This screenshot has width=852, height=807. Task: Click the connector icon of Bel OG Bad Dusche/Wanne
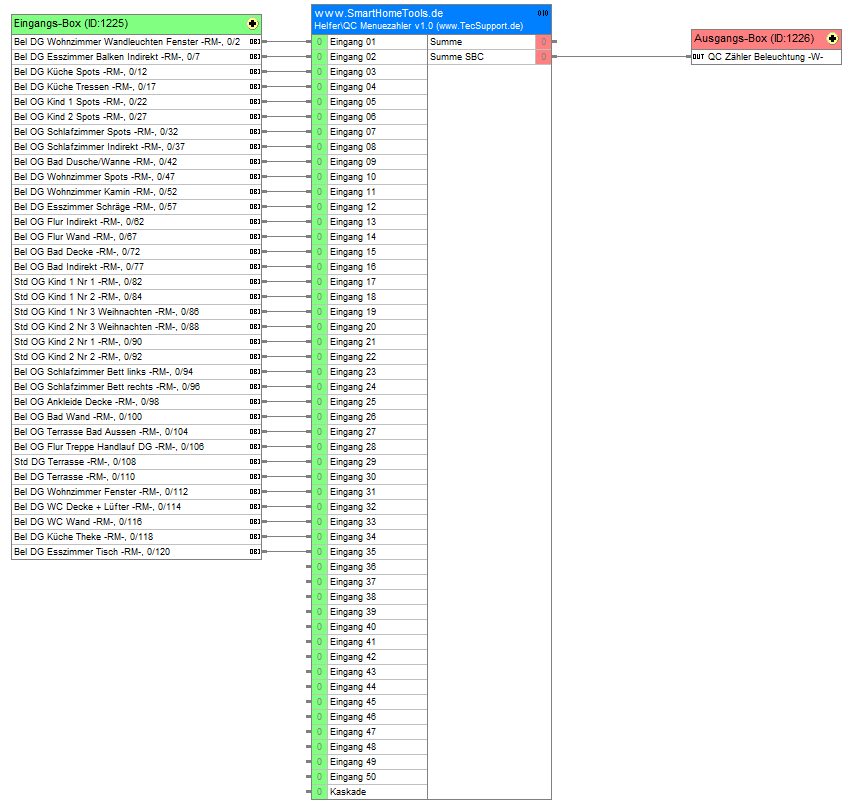(254, 162)
